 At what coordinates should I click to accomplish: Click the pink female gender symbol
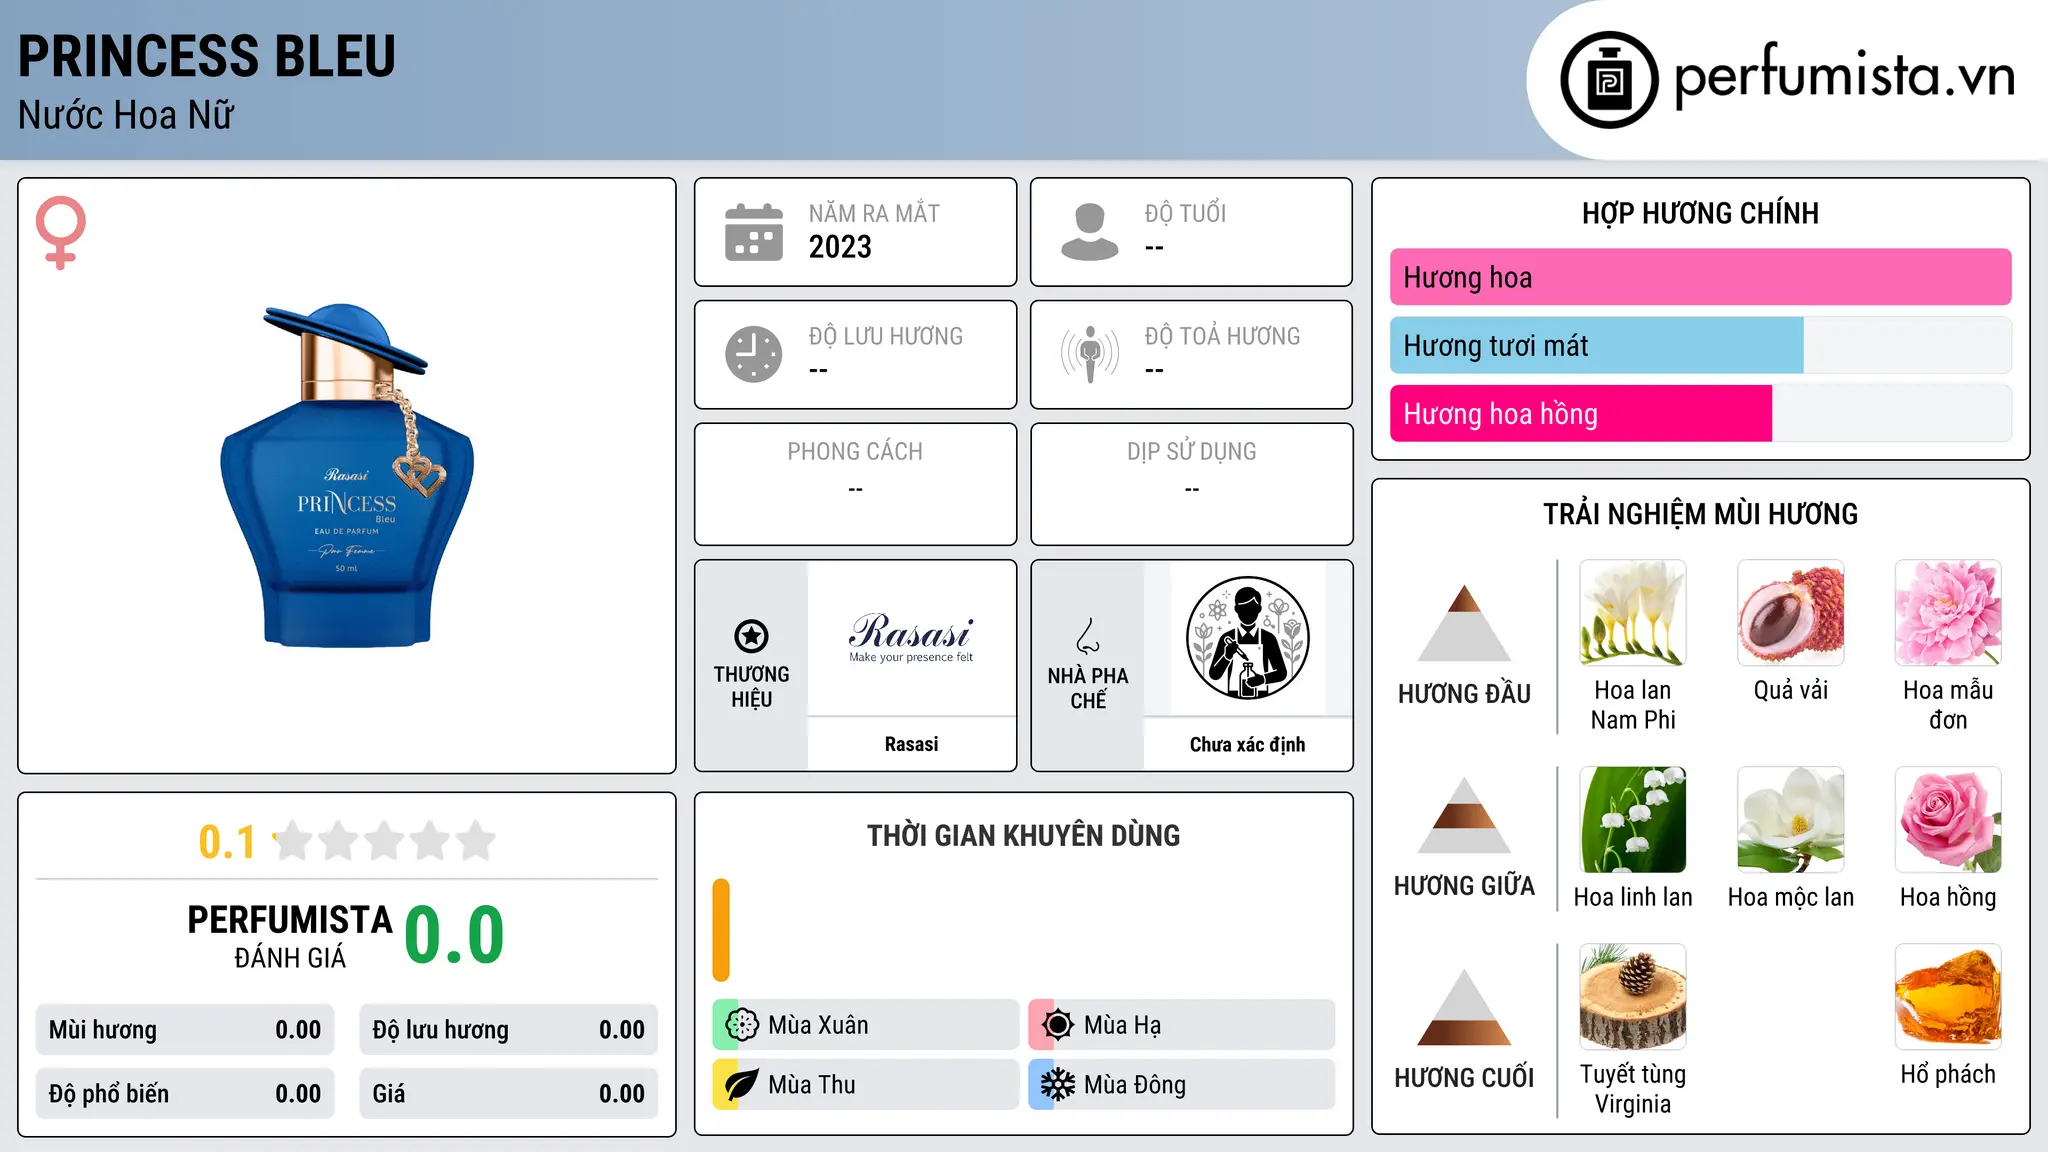(61, 232)
